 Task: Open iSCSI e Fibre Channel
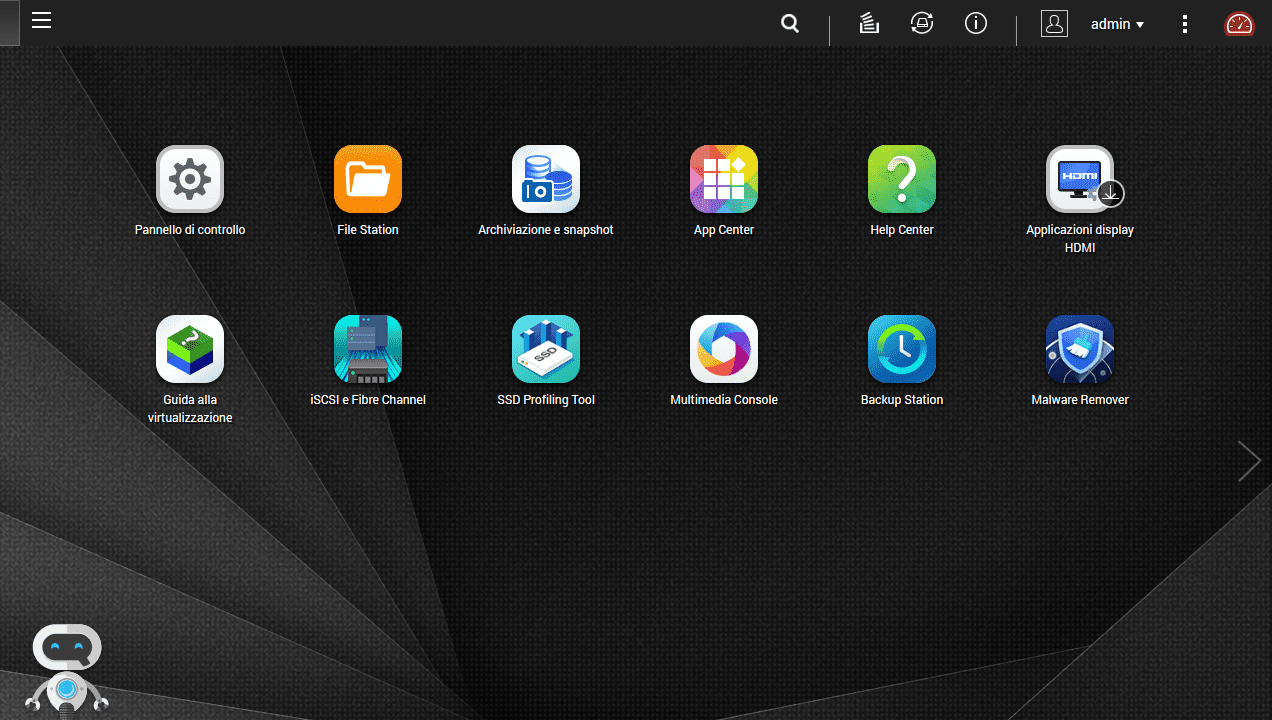368,350
